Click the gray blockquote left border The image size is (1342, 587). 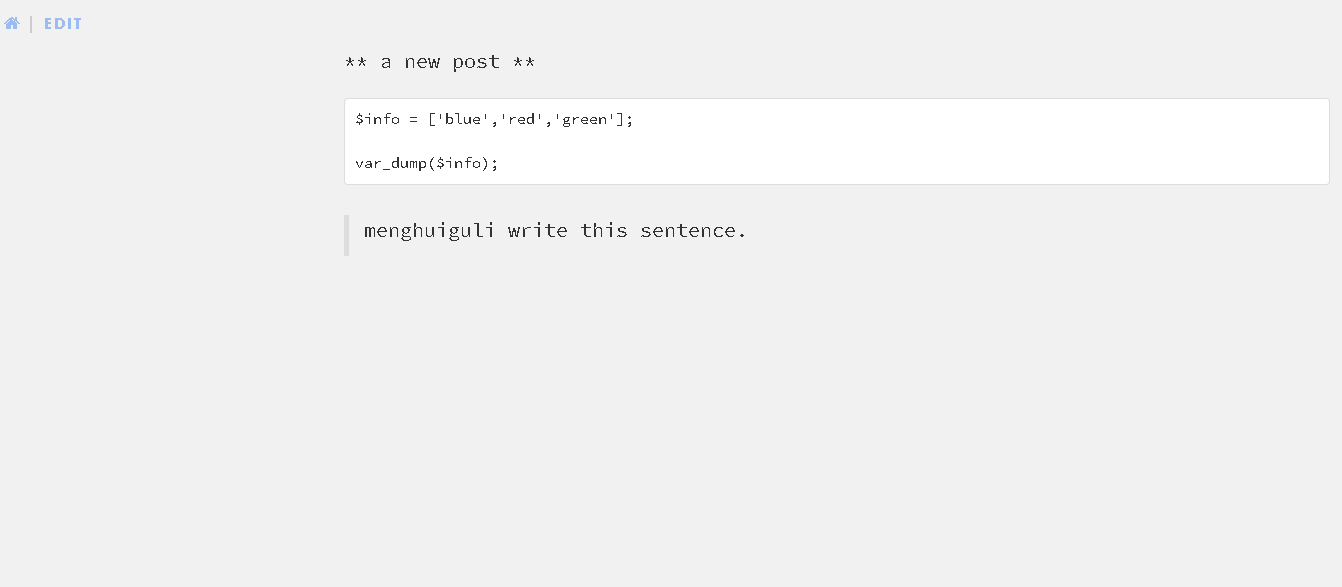[346, 235]
